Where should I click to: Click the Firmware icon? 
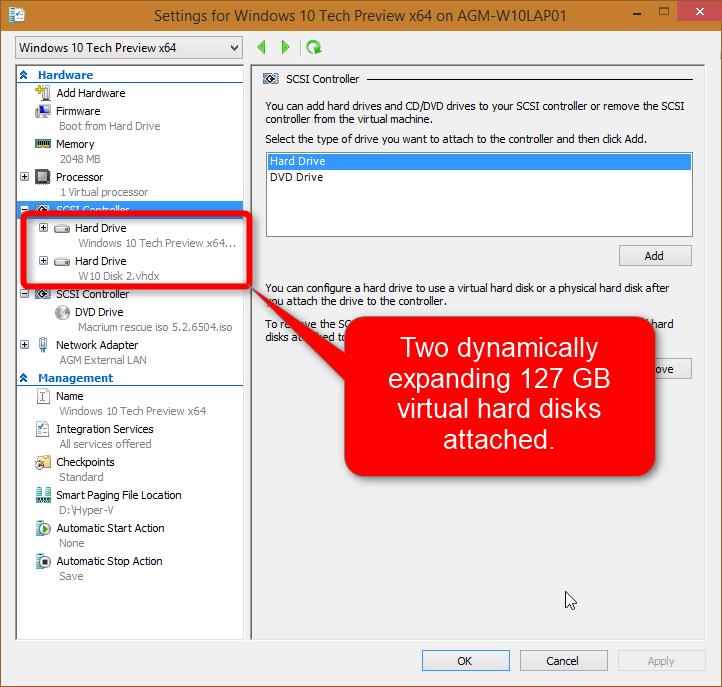[x=43, y=111]
